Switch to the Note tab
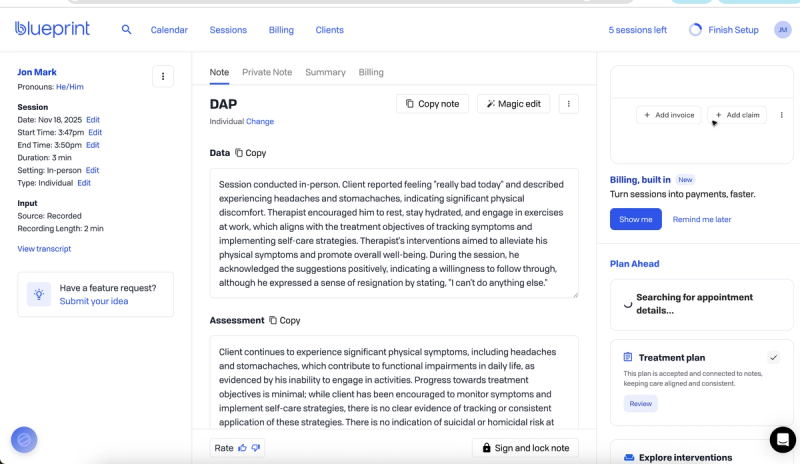800x464 pixels. point(219,72)
